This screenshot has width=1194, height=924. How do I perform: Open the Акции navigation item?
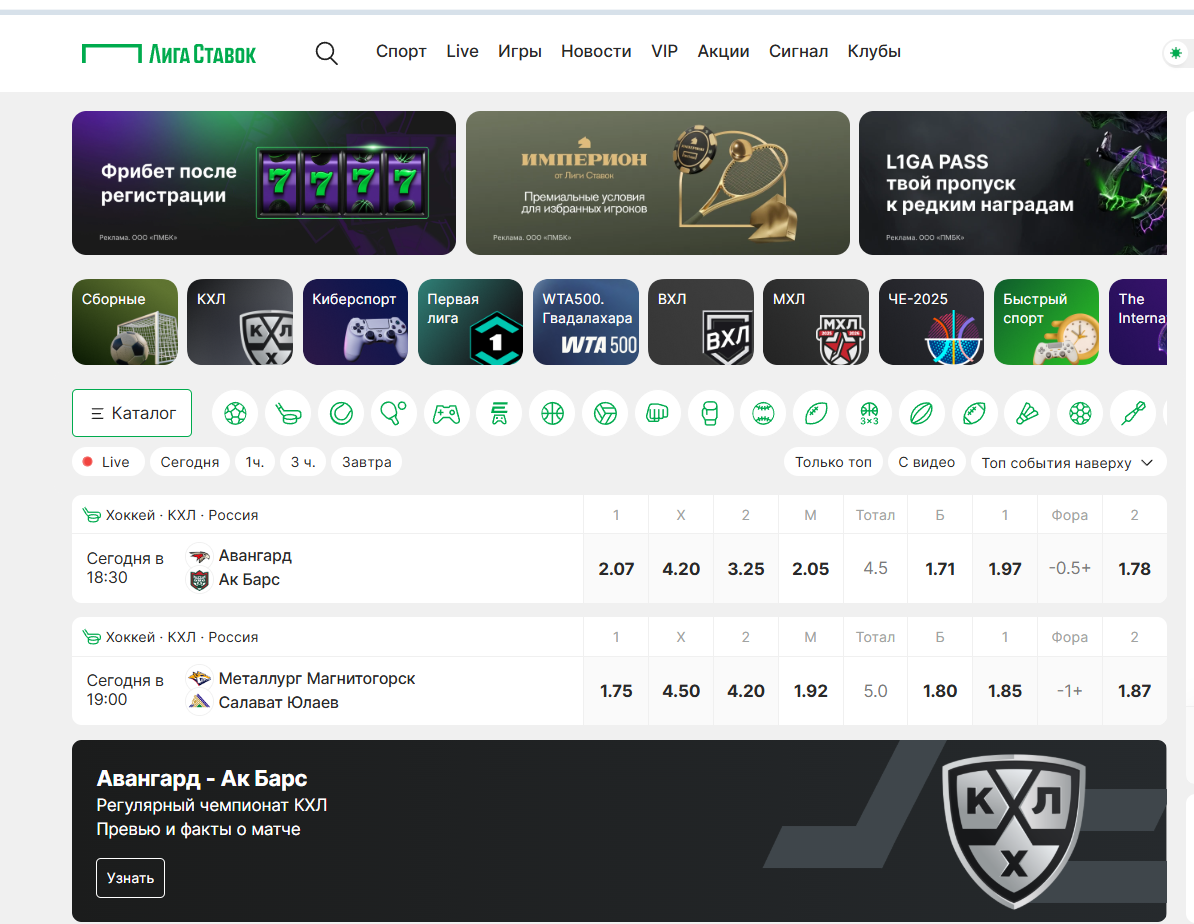click(723, 51)
